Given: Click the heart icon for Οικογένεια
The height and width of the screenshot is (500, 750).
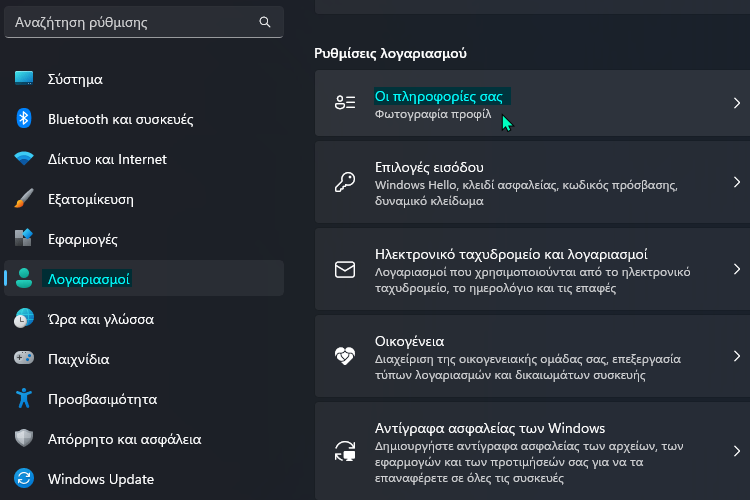Looking at the screenshot, I should coord(345,356).
